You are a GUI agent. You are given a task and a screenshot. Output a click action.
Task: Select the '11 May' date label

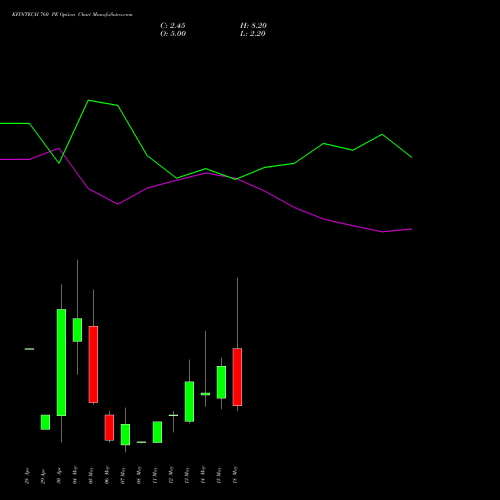point(155,475)
